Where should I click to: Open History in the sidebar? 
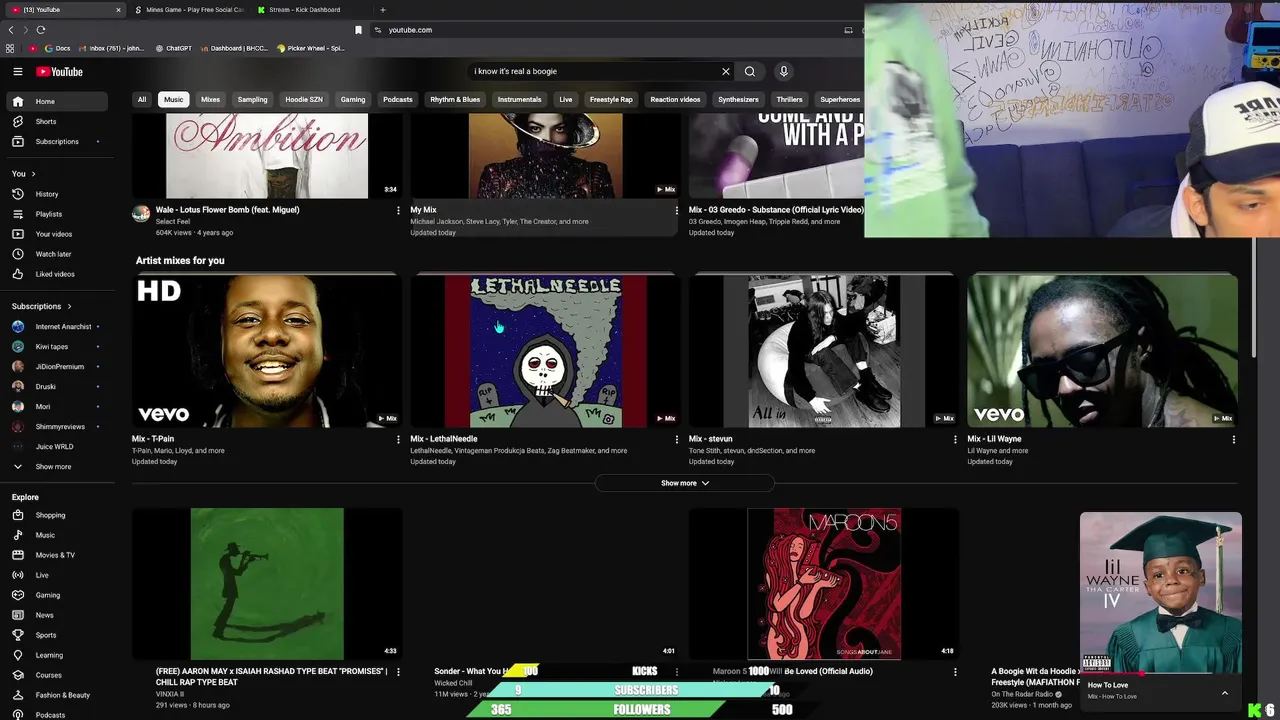(x=58, y=194)
